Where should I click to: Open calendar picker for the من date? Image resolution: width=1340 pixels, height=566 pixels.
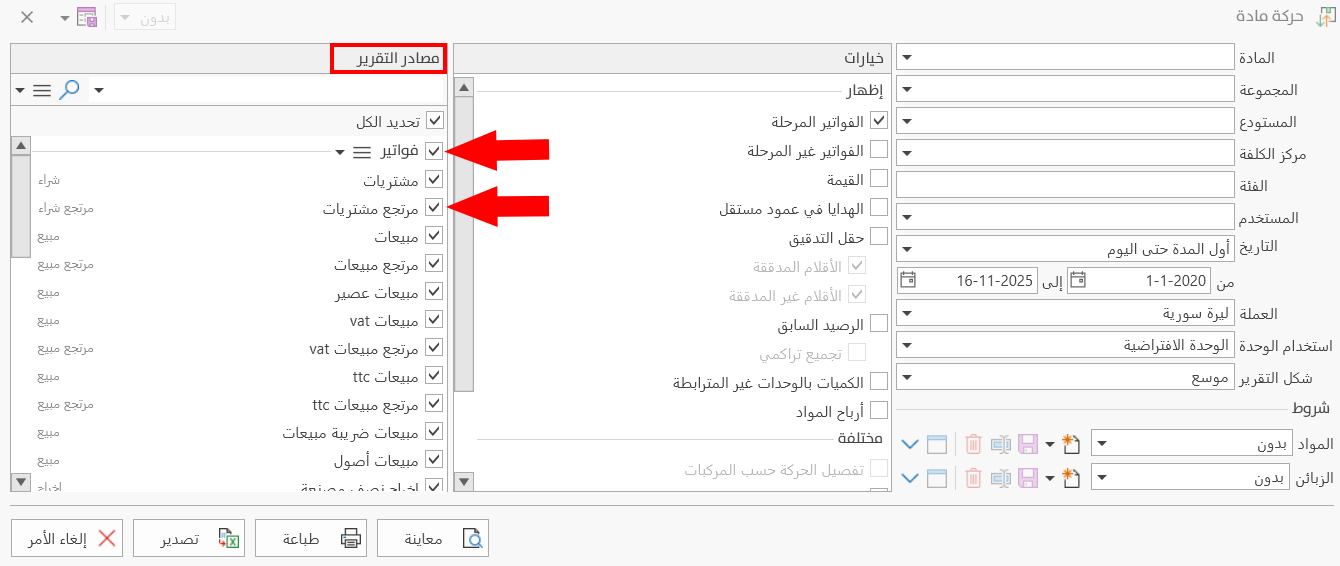(1076, 281)
